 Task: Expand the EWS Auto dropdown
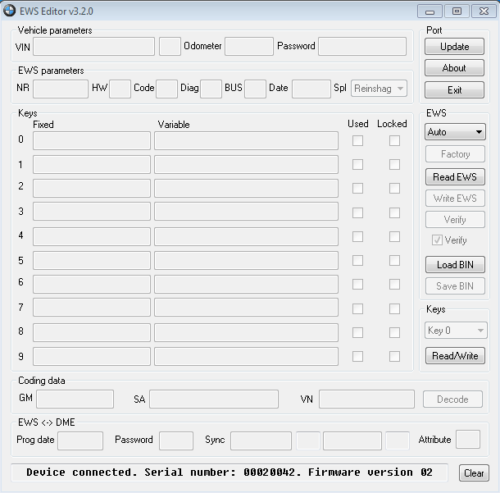coord(455,132)
